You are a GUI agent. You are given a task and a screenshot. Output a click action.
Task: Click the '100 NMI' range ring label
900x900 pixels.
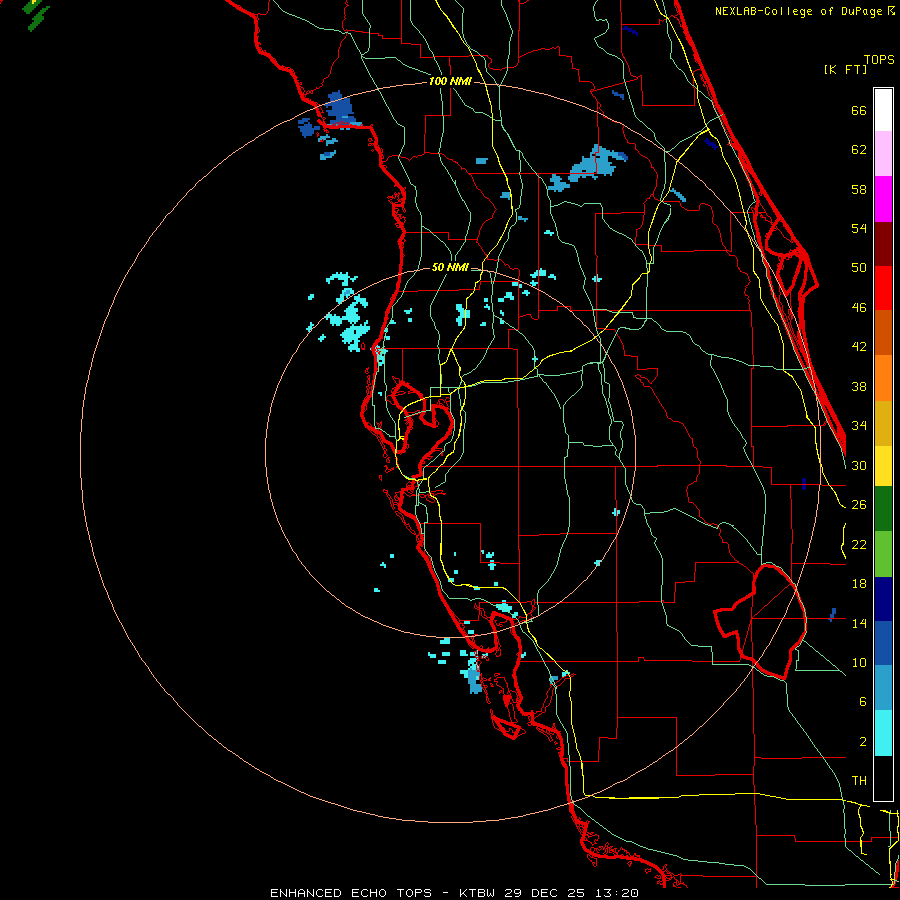pos(450,82)
